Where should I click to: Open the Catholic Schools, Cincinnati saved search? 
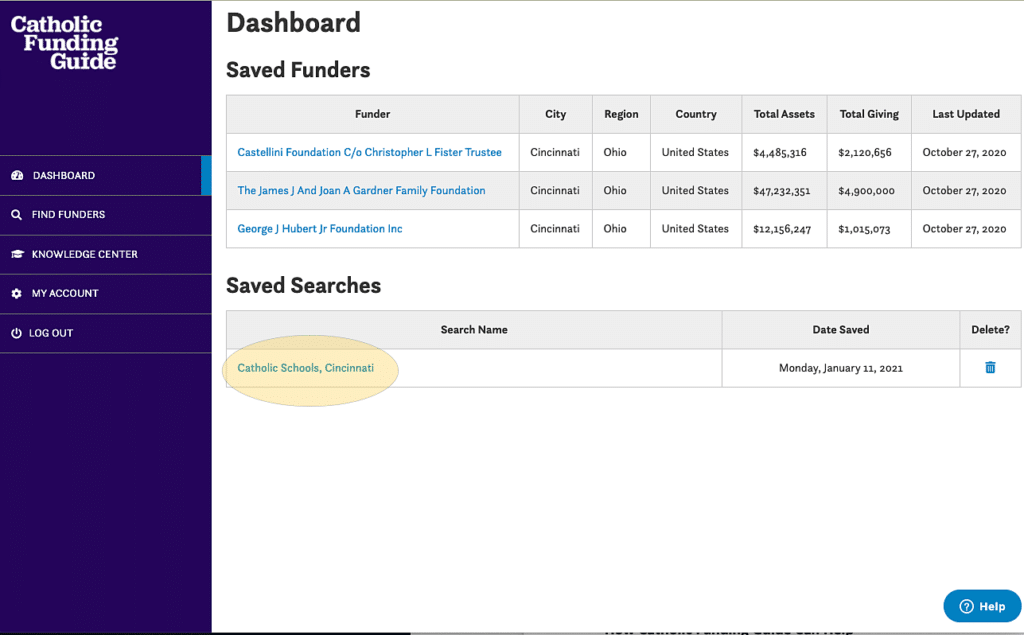pyautogui.click(x=306, y=368)
